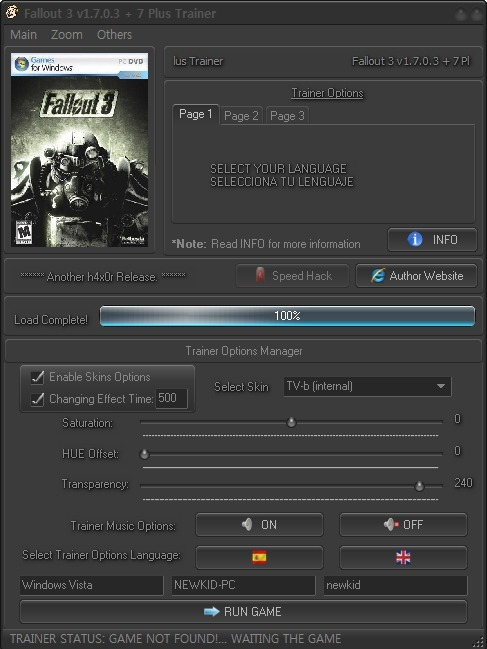Select Spanish flag language button
487x649 pixels.
(x=259, y=558)
